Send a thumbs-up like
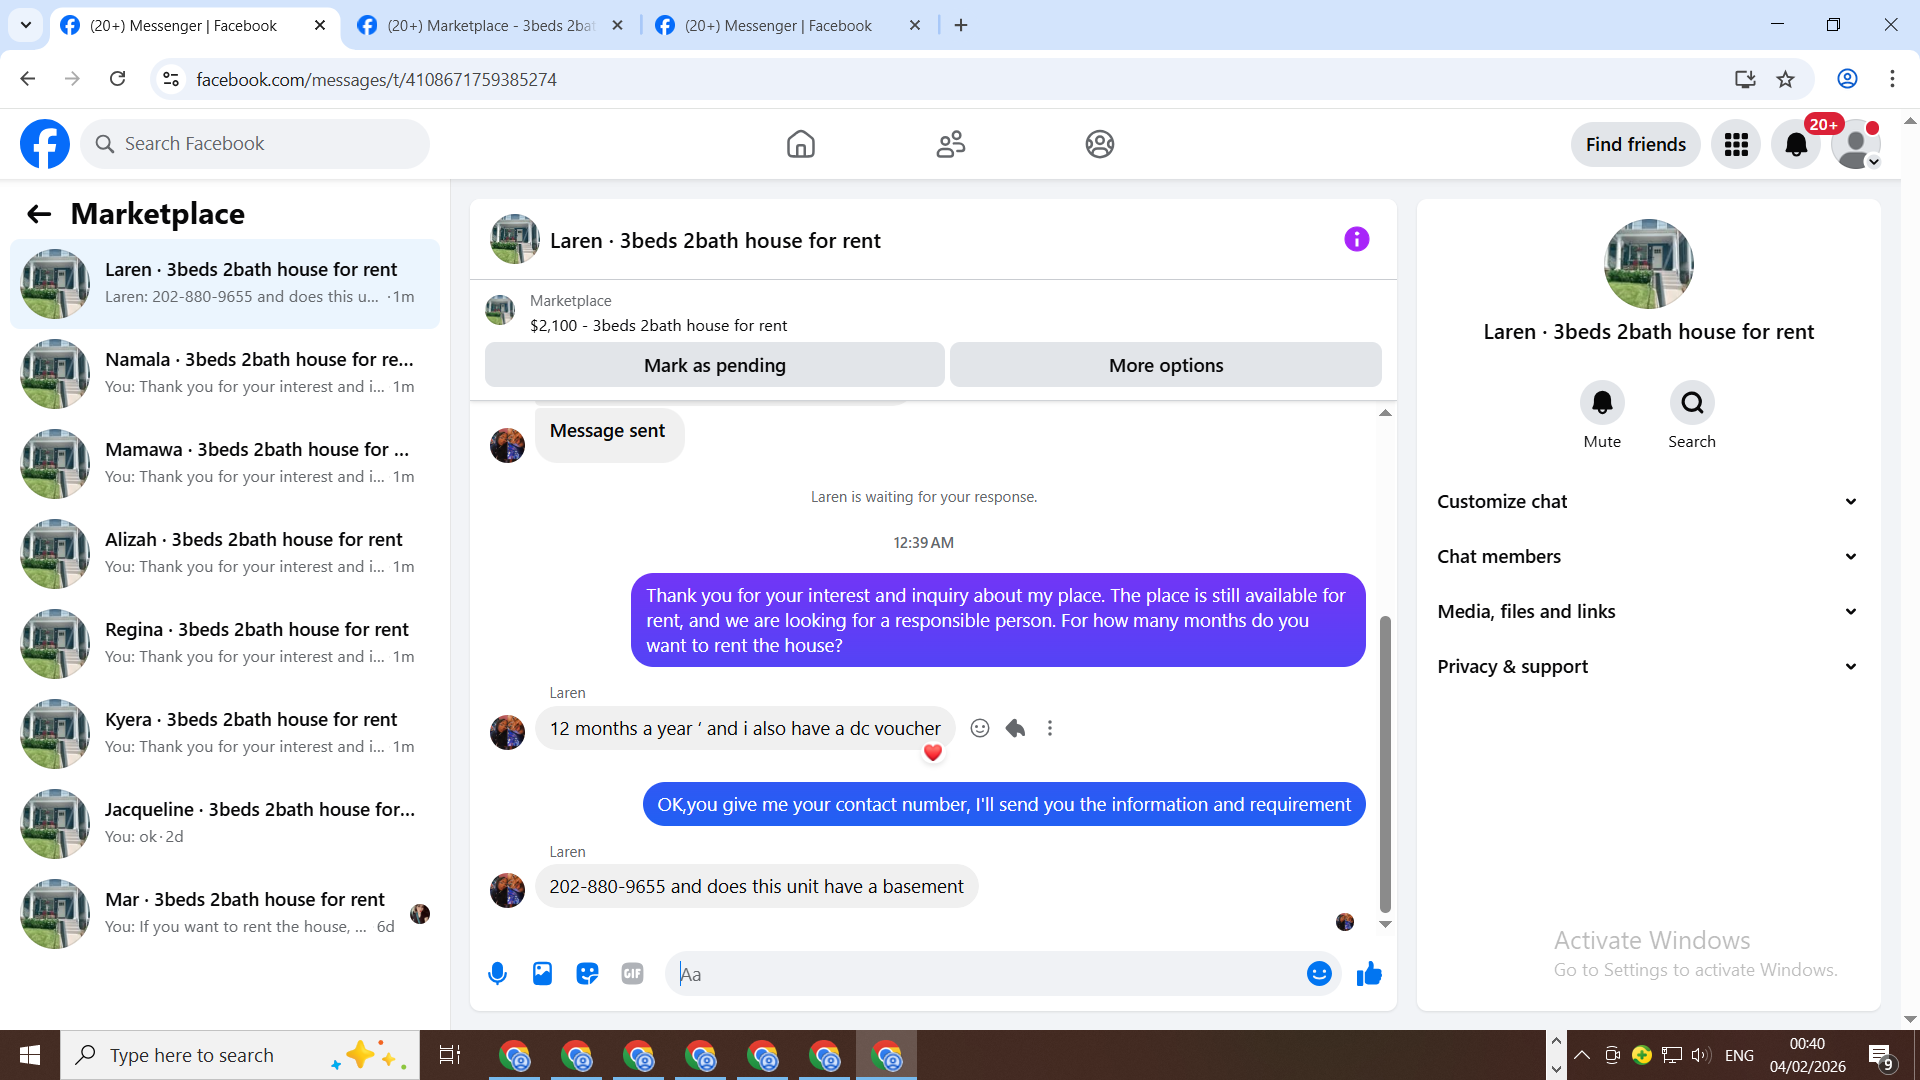 click(x=1369, y=973)
